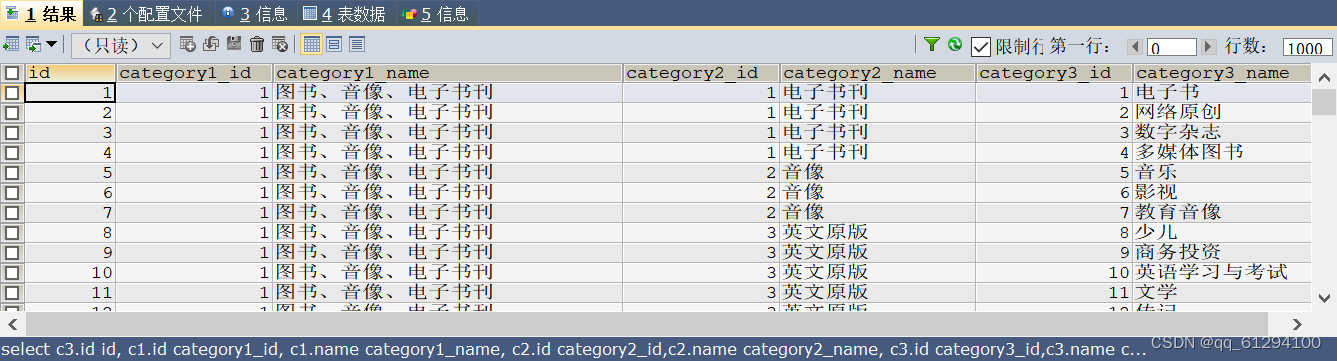Click category2_name 音像 in row with id 5
Viewport: 1337px width, 361px height.
[878, 172]
